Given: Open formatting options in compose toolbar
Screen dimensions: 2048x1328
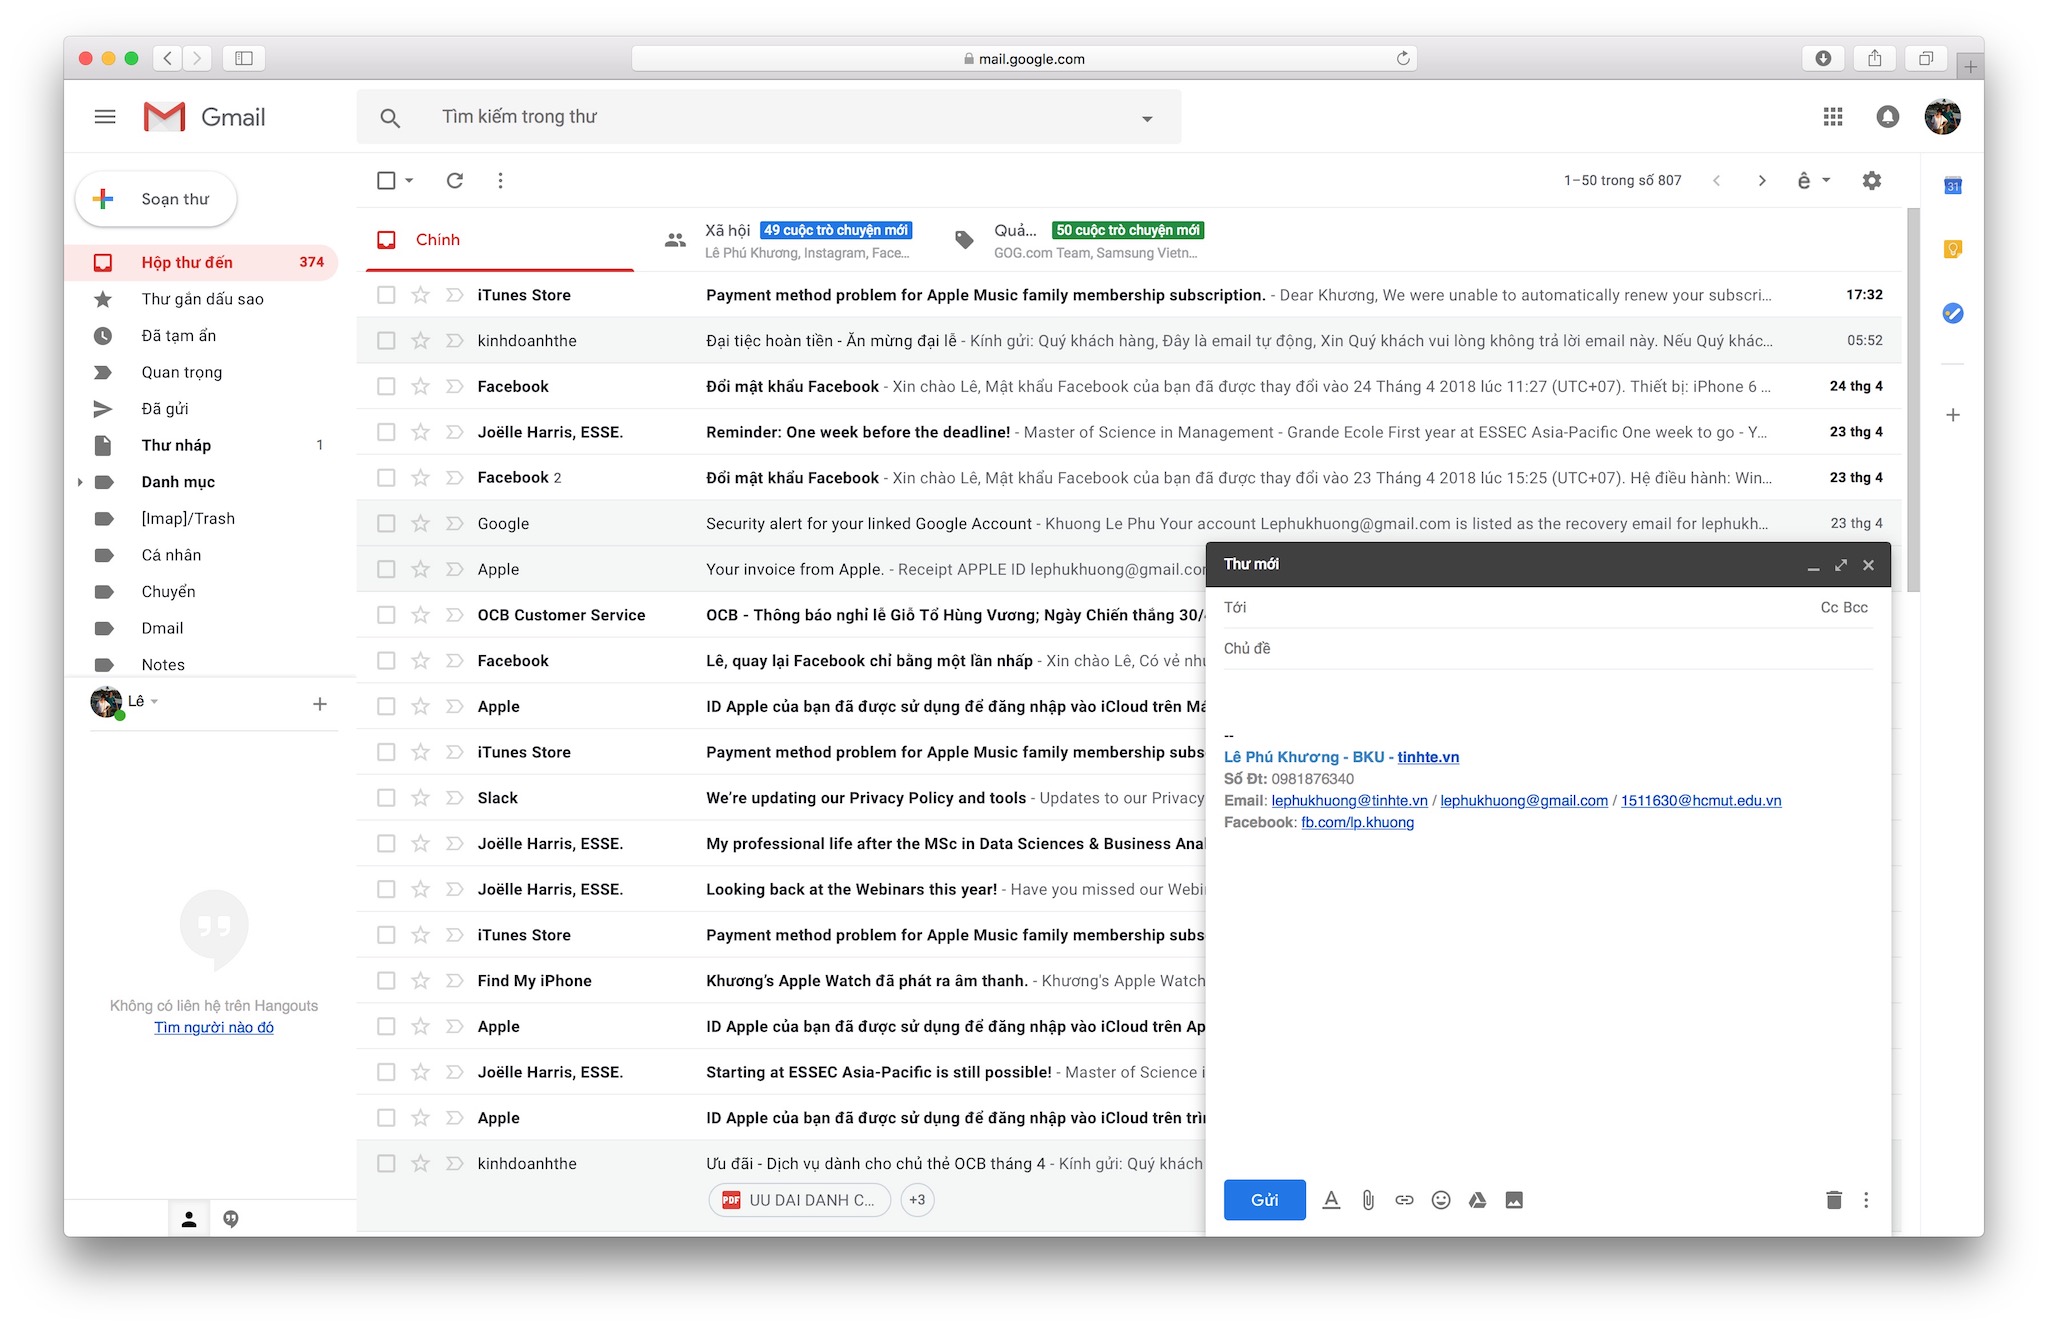Looking at the screenshot, I should coord(1331,1200).
